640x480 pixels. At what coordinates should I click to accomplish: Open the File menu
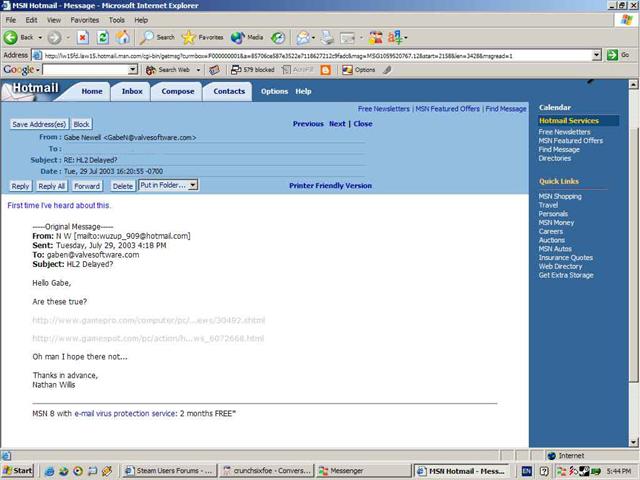click(11, 20)
